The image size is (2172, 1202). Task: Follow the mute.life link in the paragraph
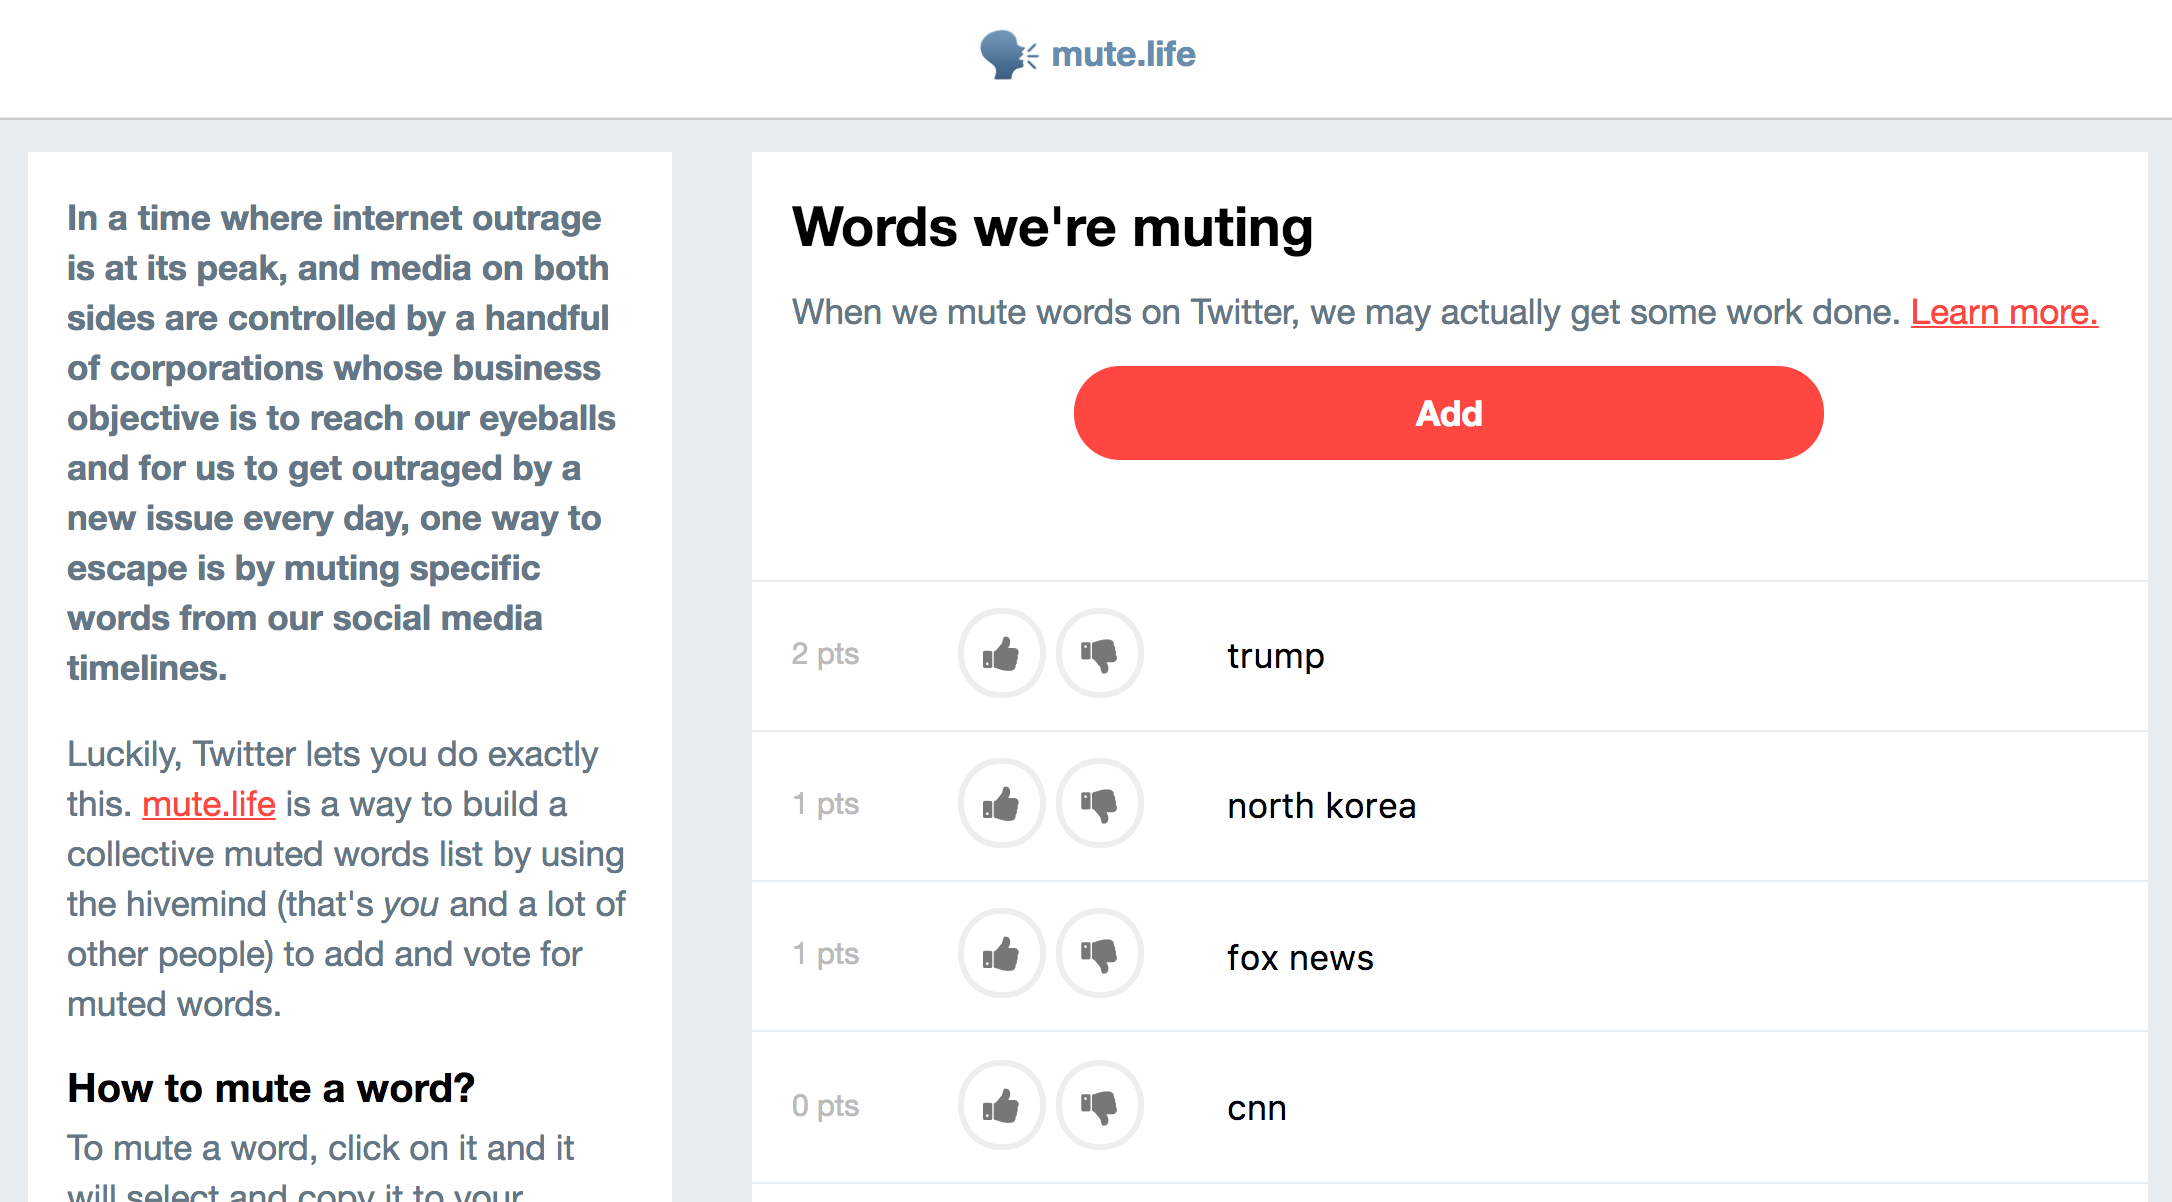(208, 804)
